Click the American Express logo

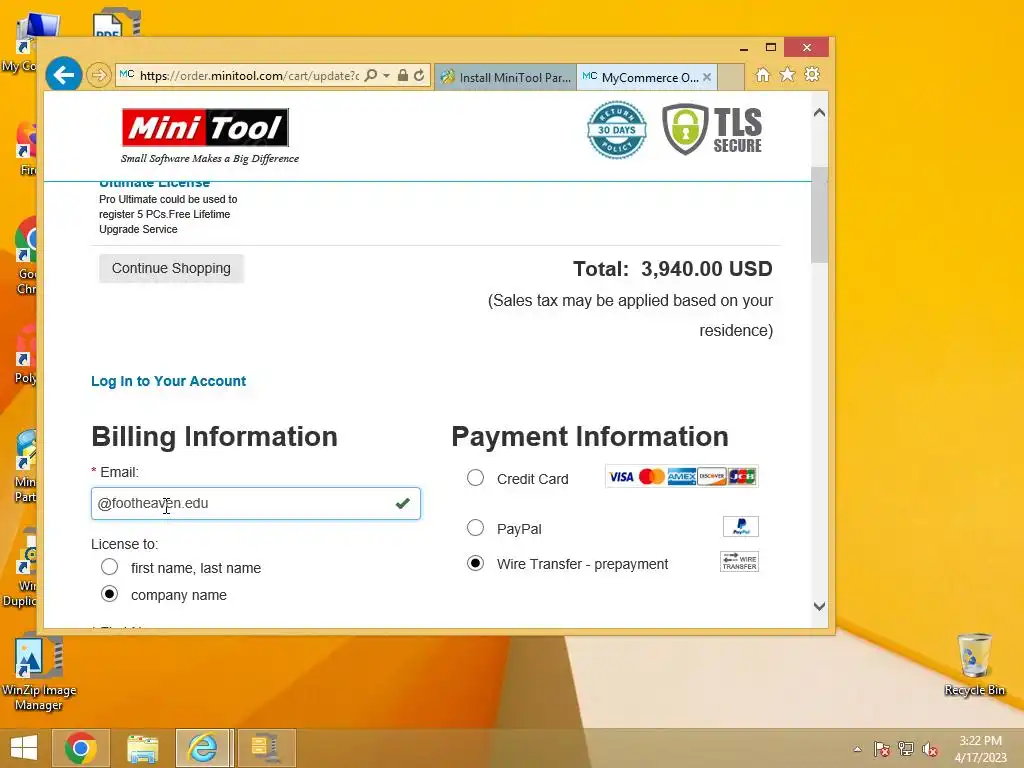pos(681,477)
